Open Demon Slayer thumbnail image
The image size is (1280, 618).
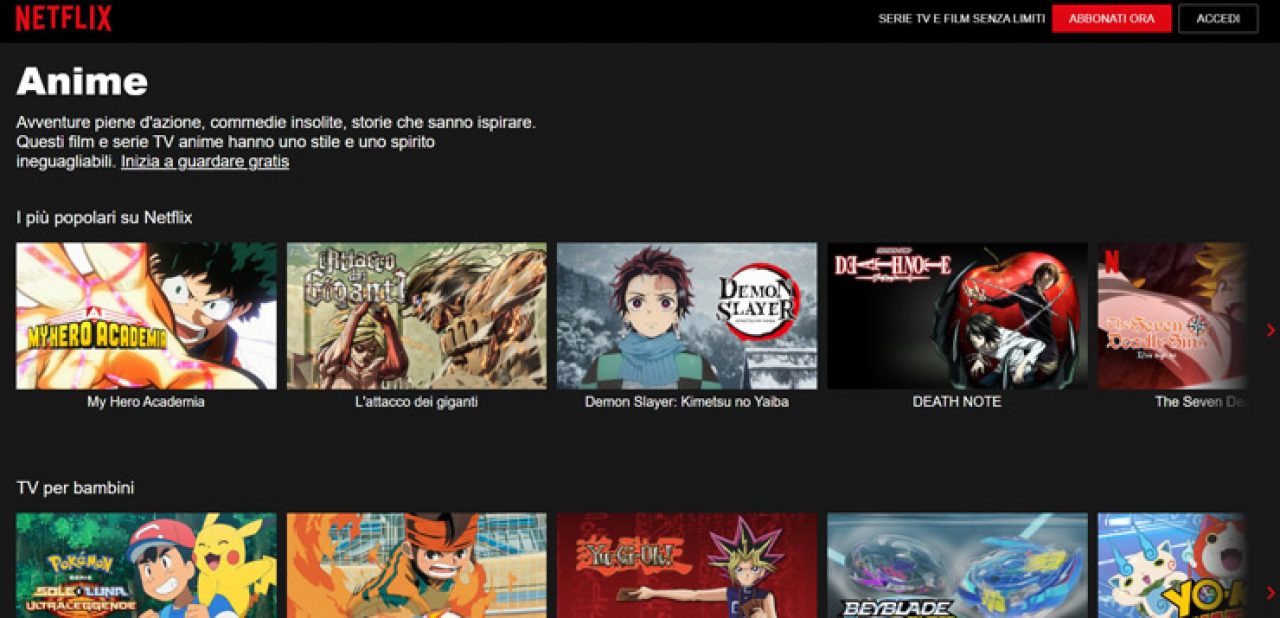[x=686, y=316]
